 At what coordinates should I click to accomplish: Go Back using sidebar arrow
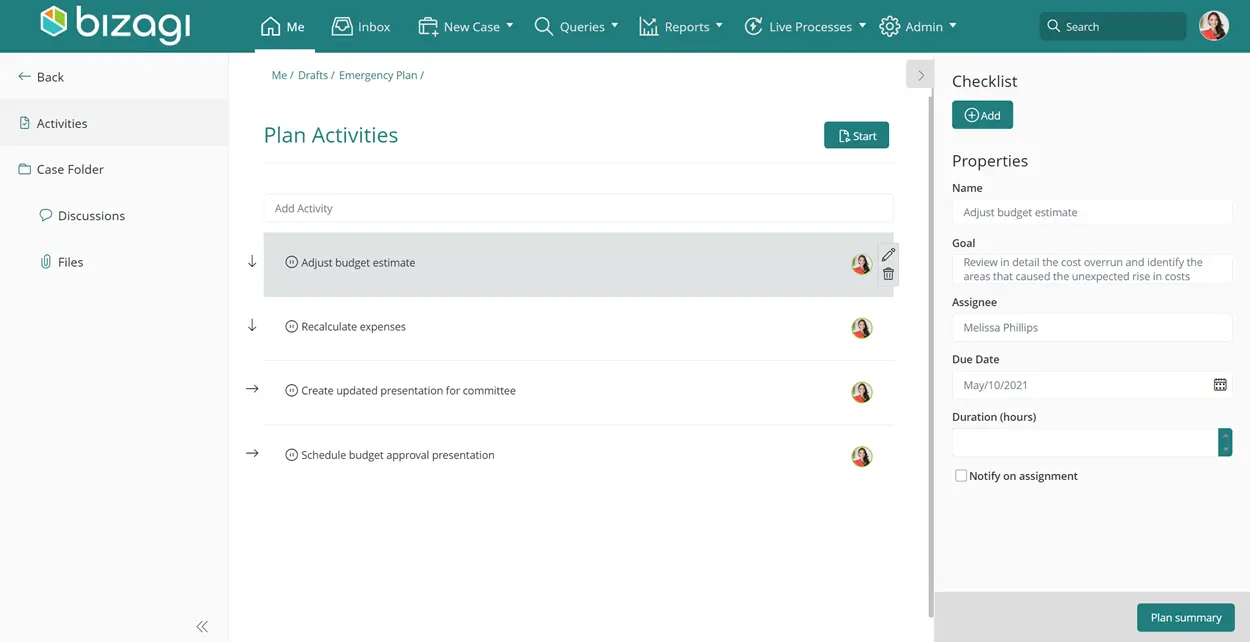coord(41,77)
